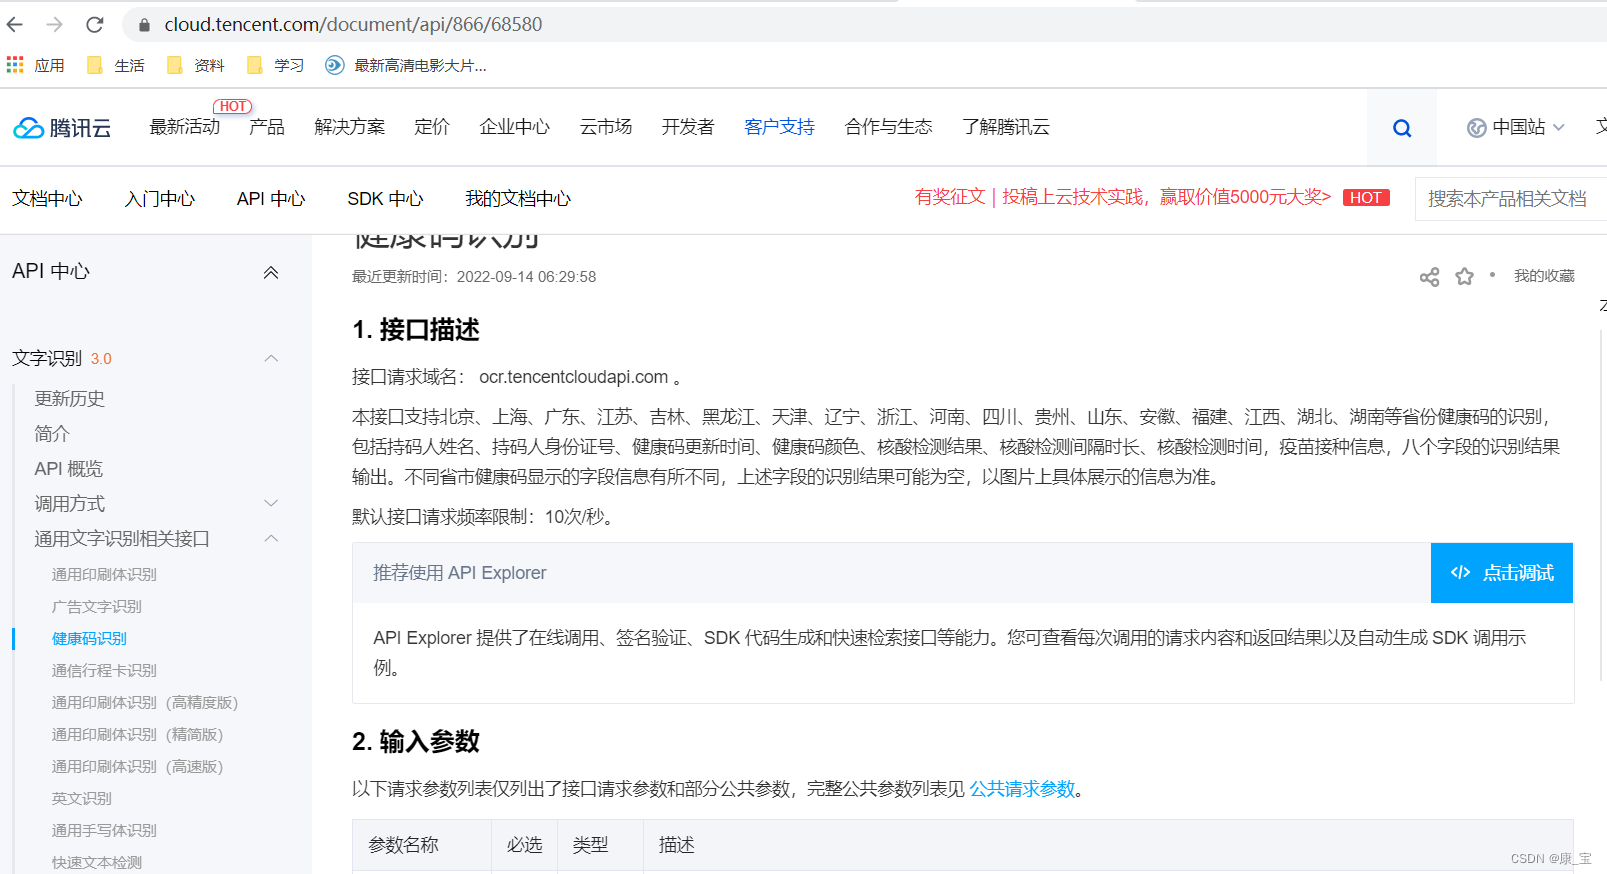Open 更新历史 in the sidebar

pyautogui.click(x=70, y=398)
